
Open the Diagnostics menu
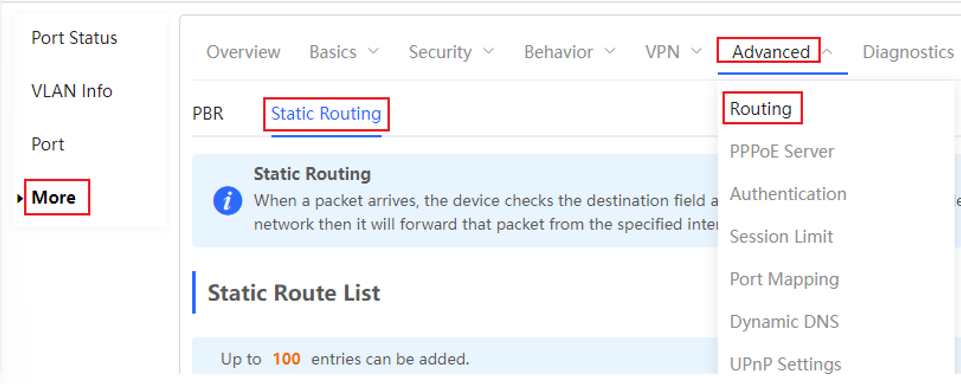pos(908,52)
